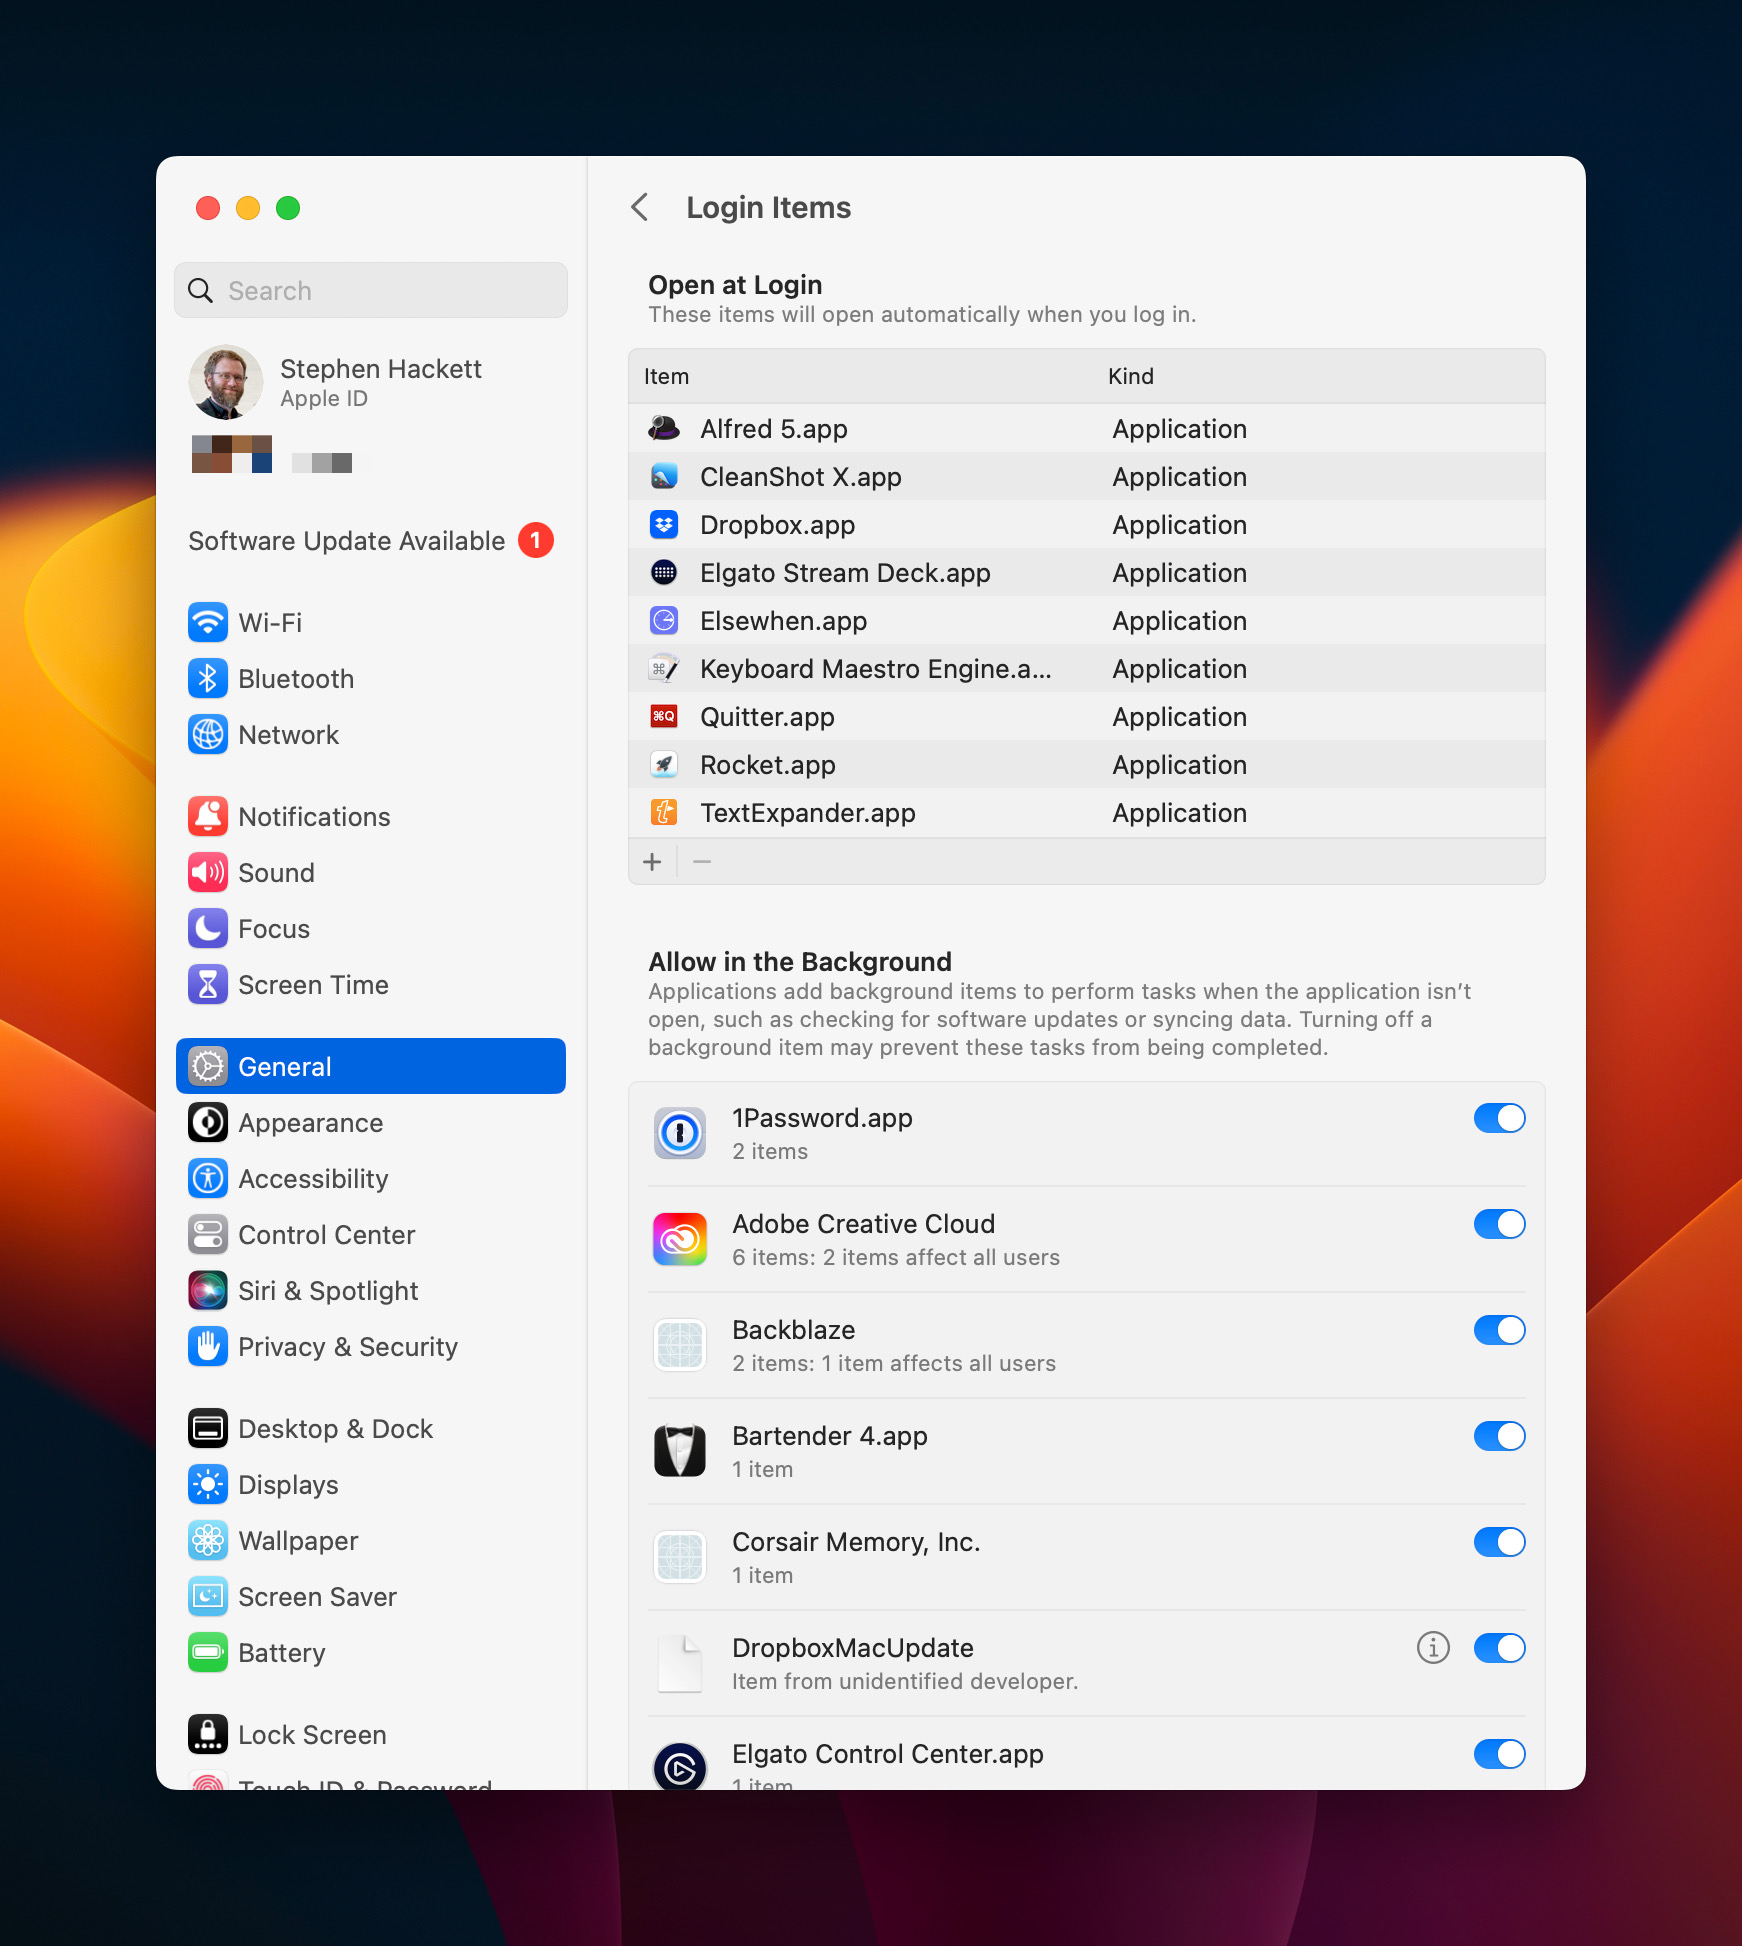
Task: Click the Quitter app icon
Action: coord(664,716)
